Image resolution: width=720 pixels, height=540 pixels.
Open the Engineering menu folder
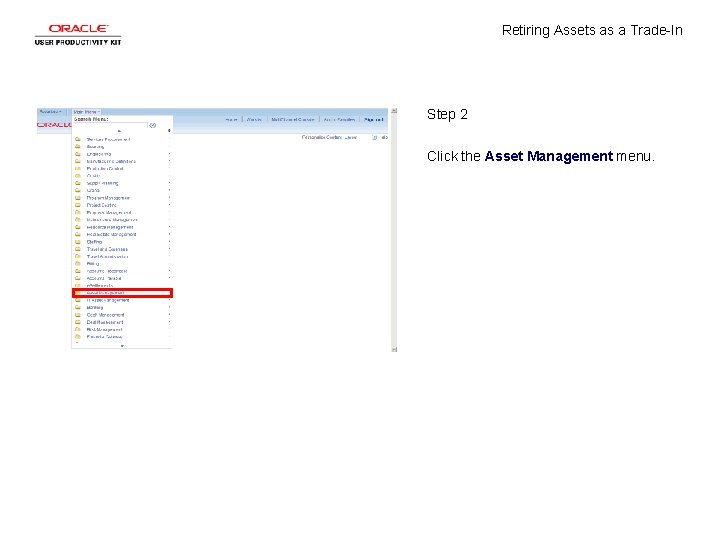[x=99, y=154]
